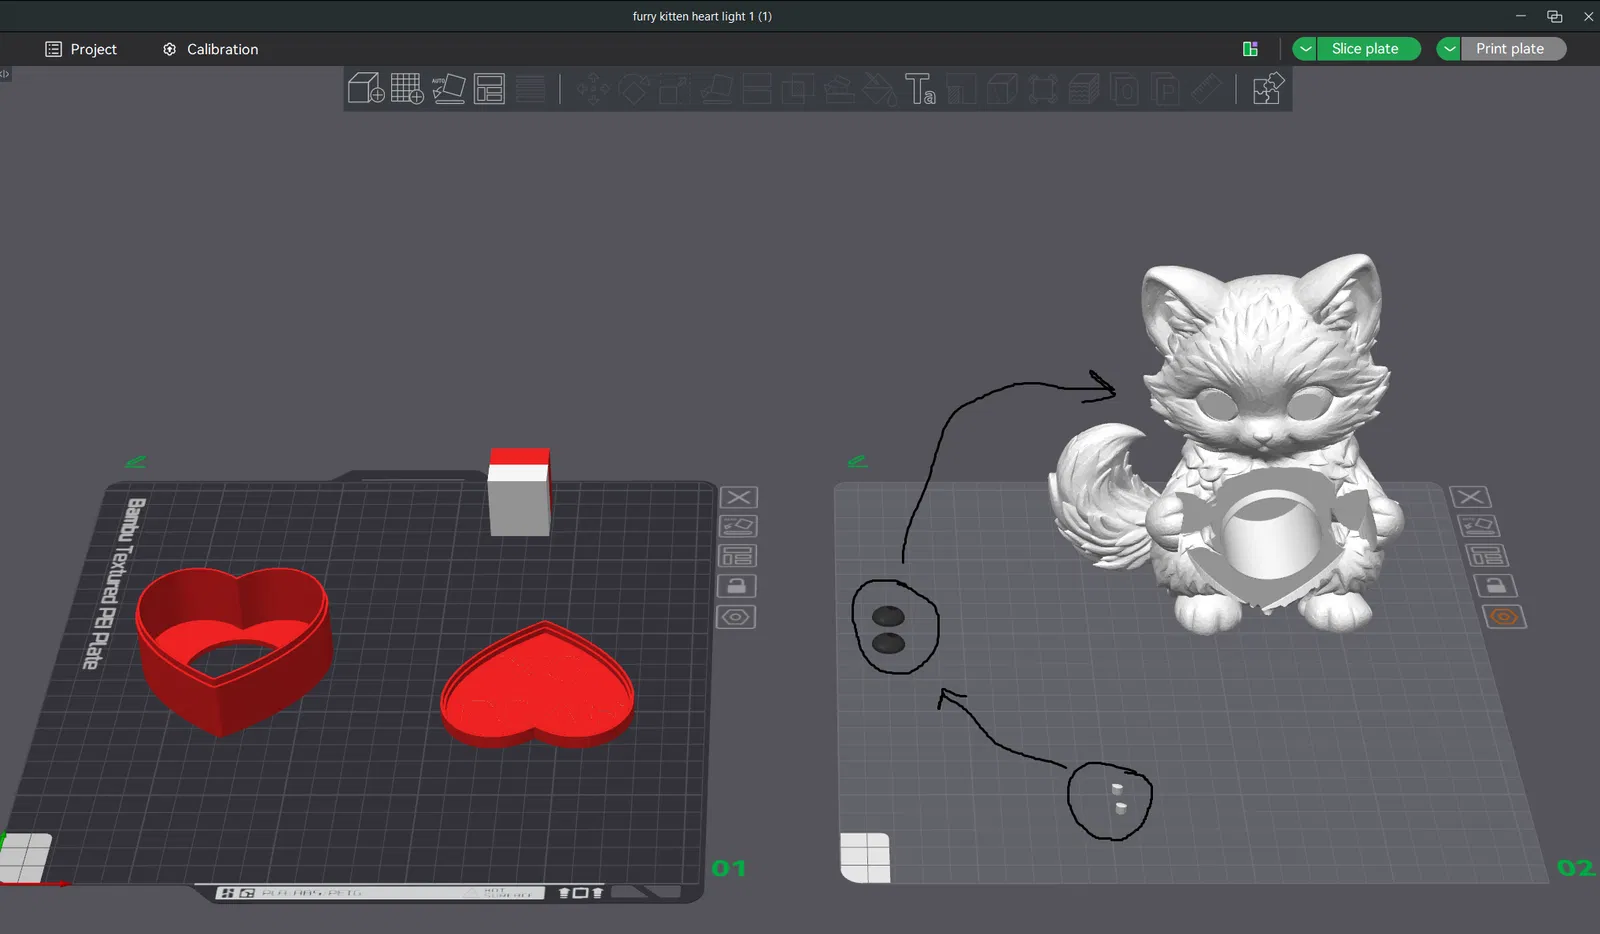This screenshot has width=1600, height=934.
Task: Click the green plate number '01'
Action: 729,868
